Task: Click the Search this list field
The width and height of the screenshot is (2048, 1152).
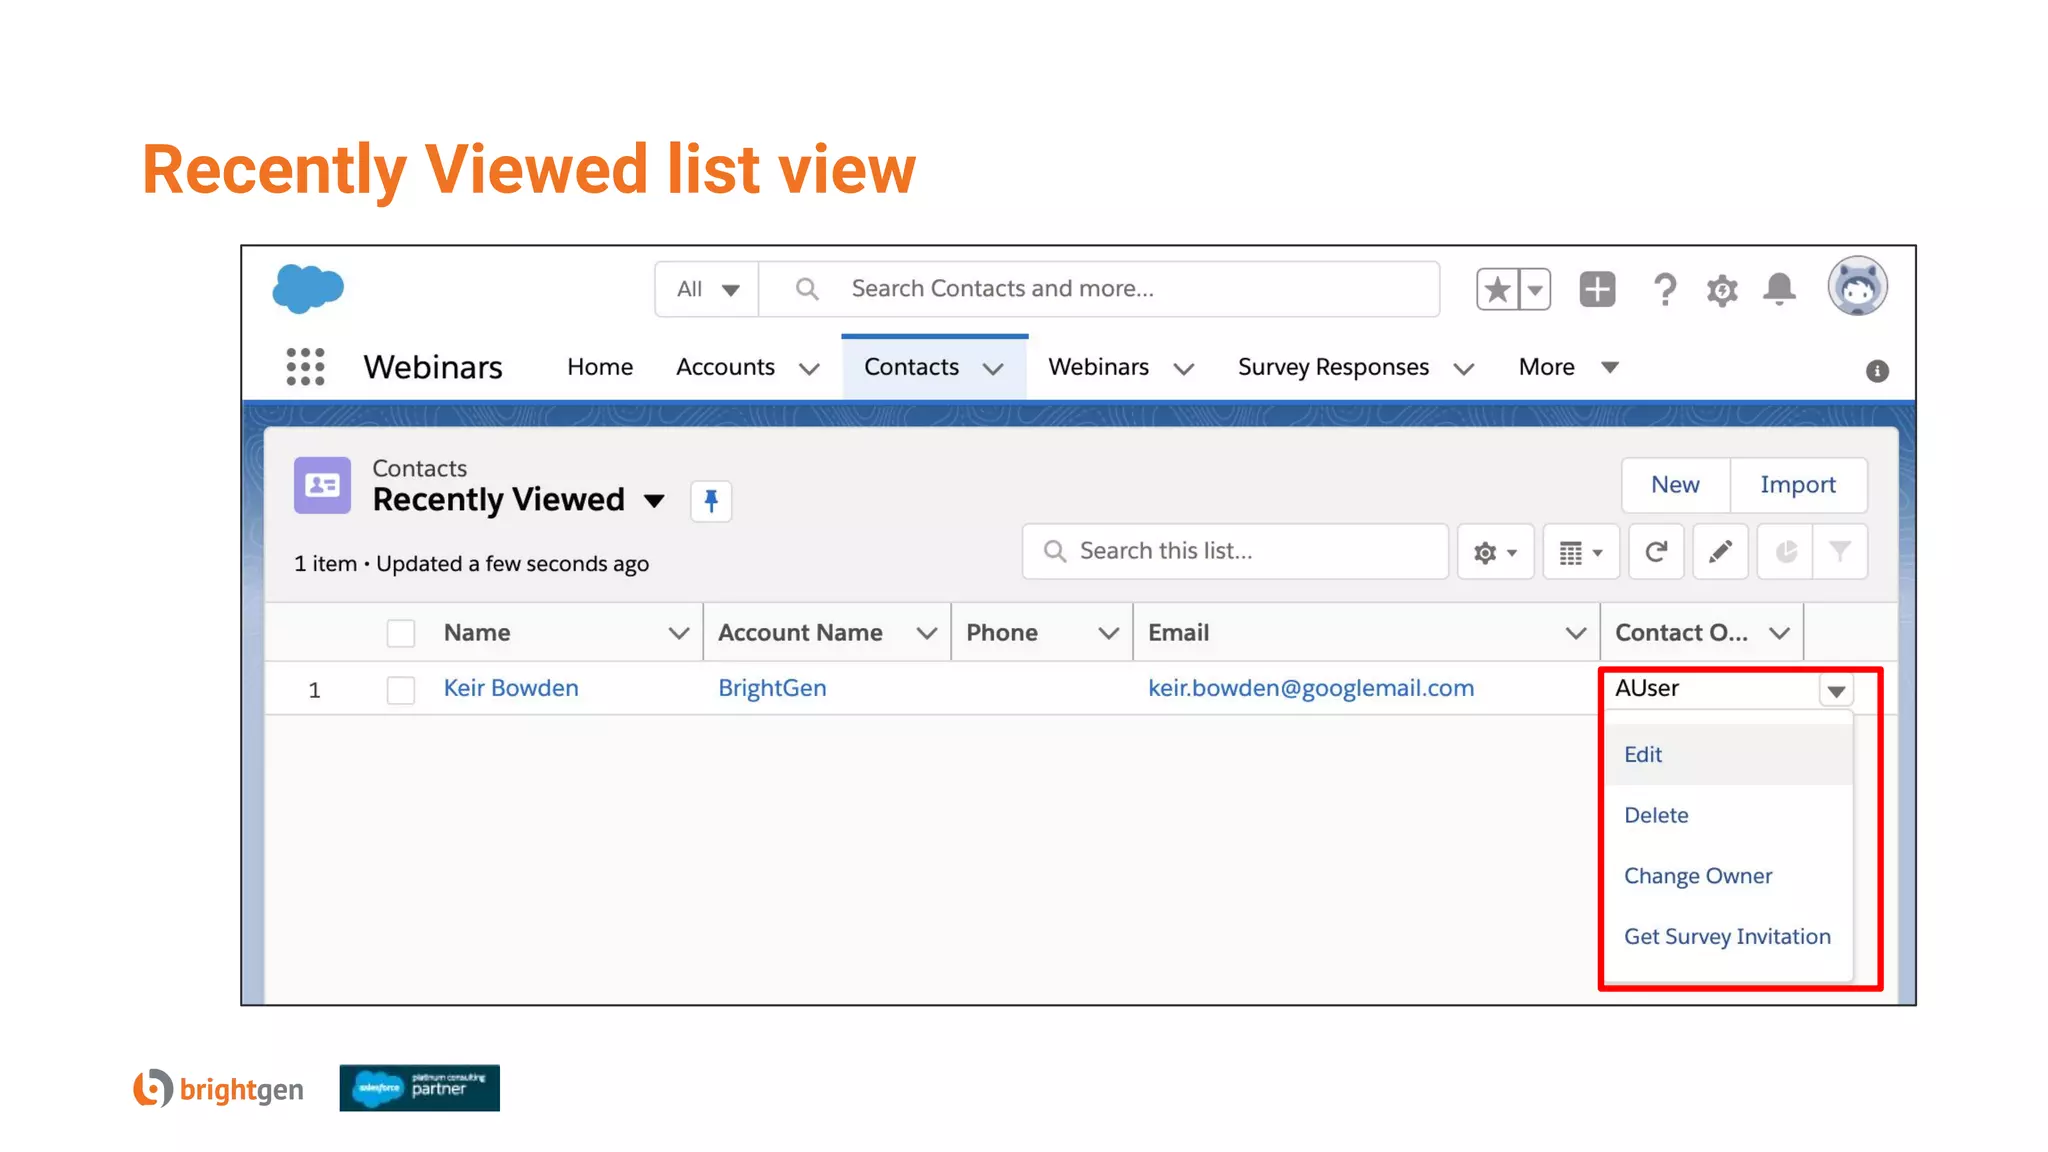Action: [x=1235, y=551]
